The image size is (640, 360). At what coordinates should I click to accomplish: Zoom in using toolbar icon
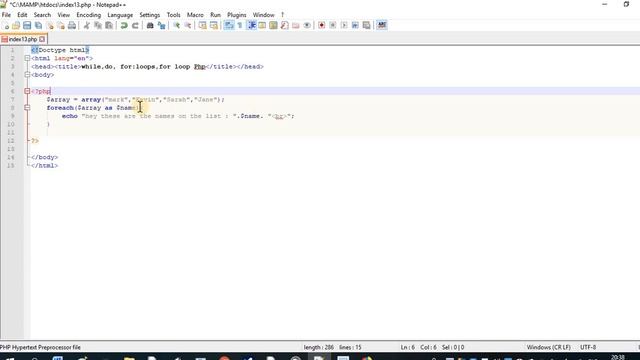[176, 25]
